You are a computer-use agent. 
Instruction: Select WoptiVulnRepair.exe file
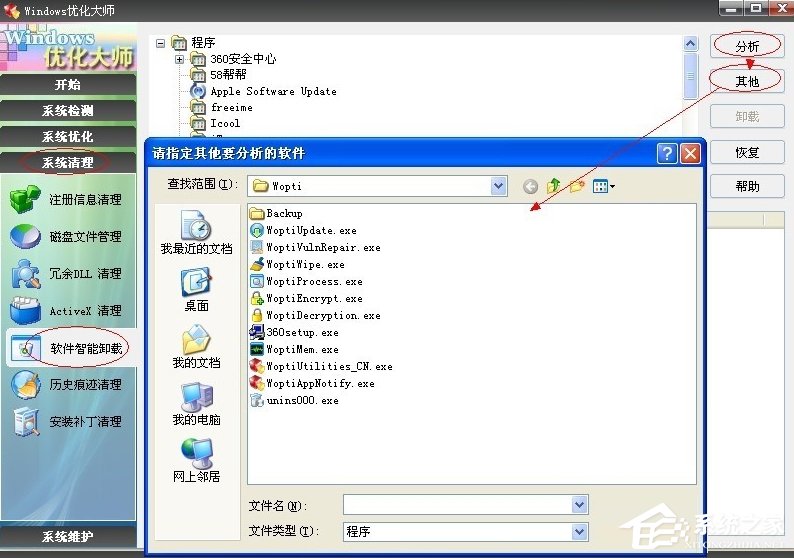[315, 248]
